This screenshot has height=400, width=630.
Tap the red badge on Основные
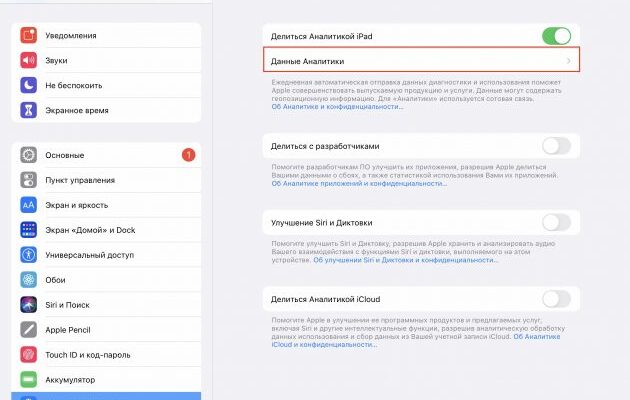pos(188,155)
